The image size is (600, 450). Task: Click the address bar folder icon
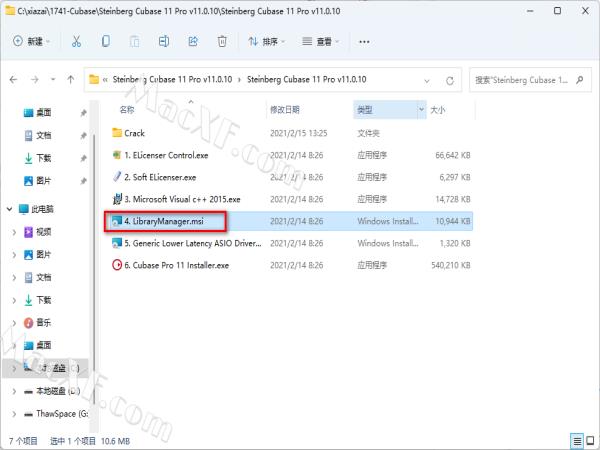(x=94, y=80)
